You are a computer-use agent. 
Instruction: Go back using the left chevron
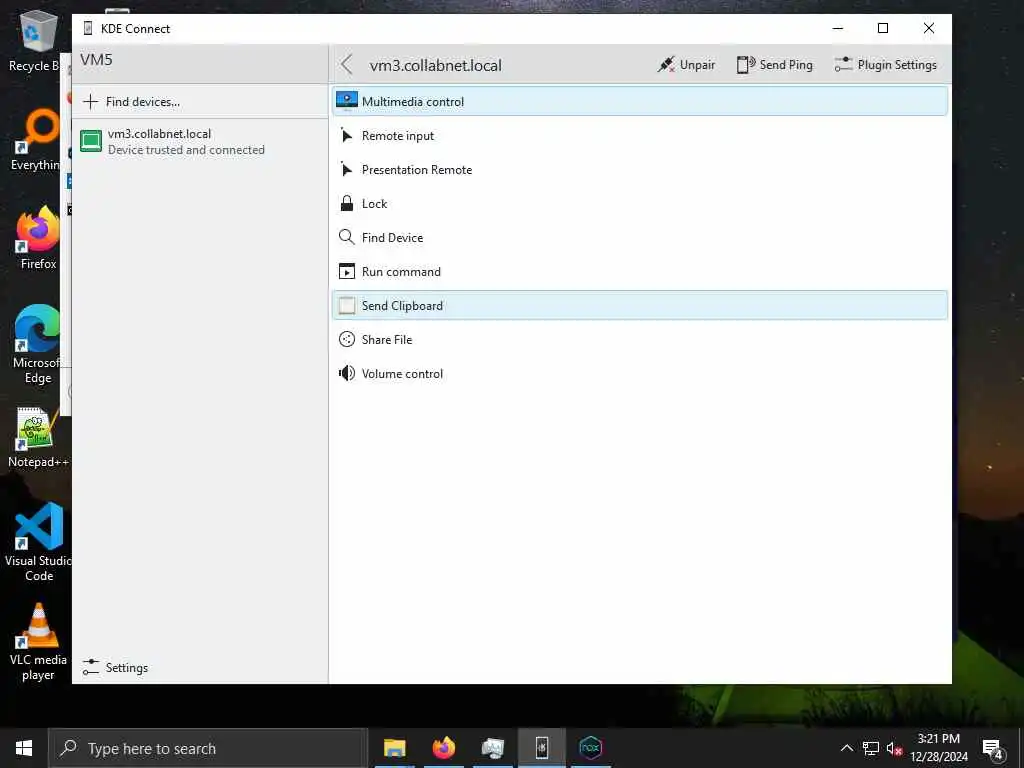pyautogui.click(x=346, y=65)
